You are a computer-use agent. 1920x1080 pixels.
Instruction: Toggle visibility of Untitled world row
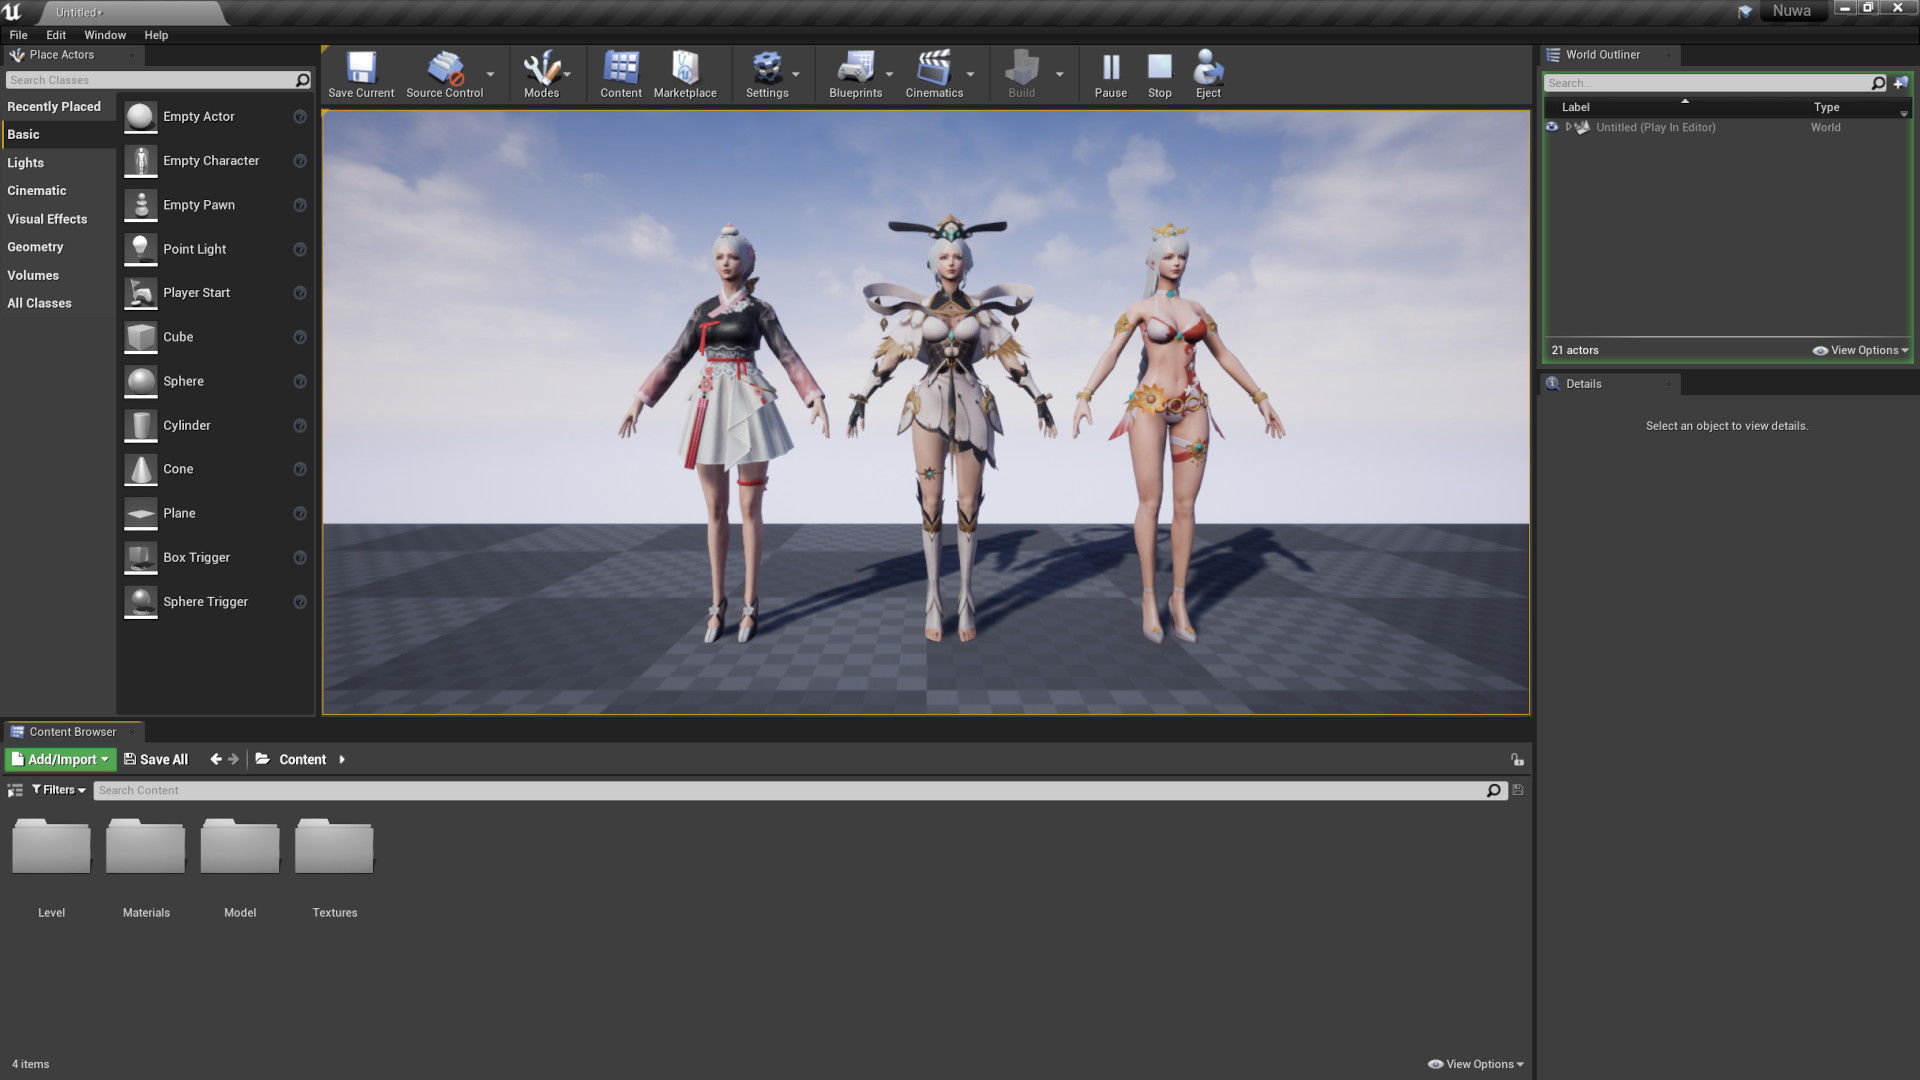1552,127
